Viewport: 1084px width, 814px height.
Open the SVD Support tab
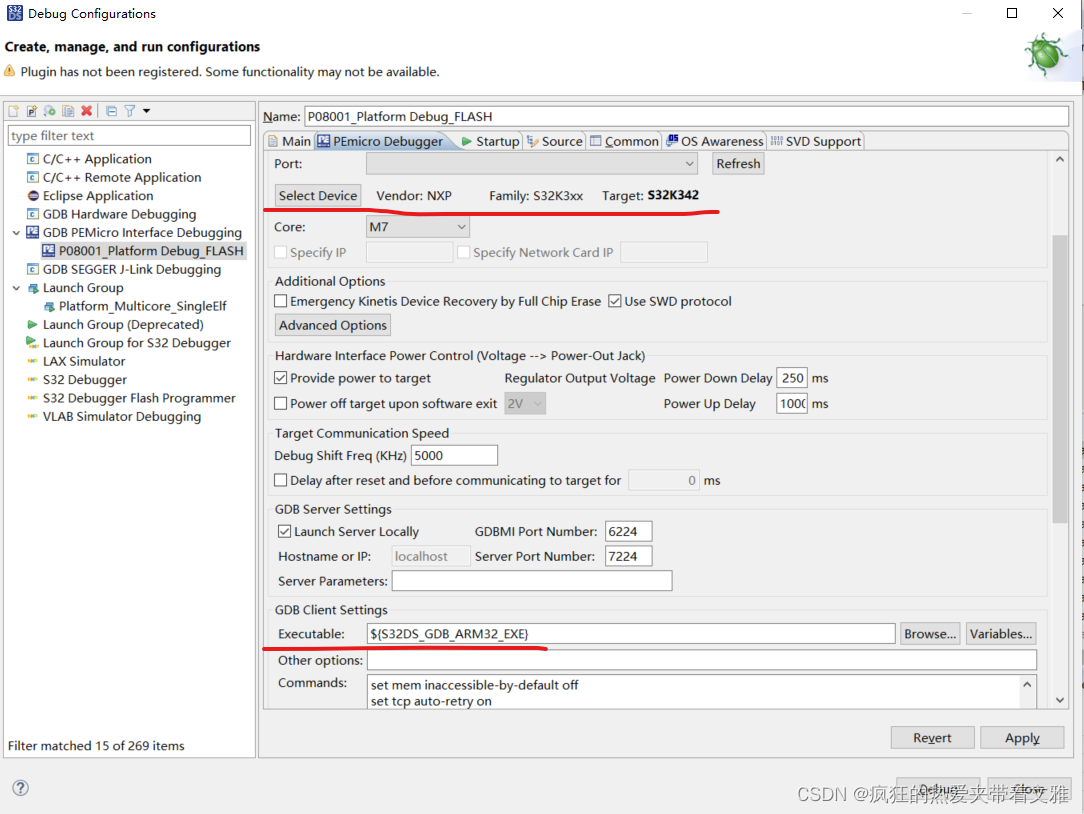tap(816, 141)
